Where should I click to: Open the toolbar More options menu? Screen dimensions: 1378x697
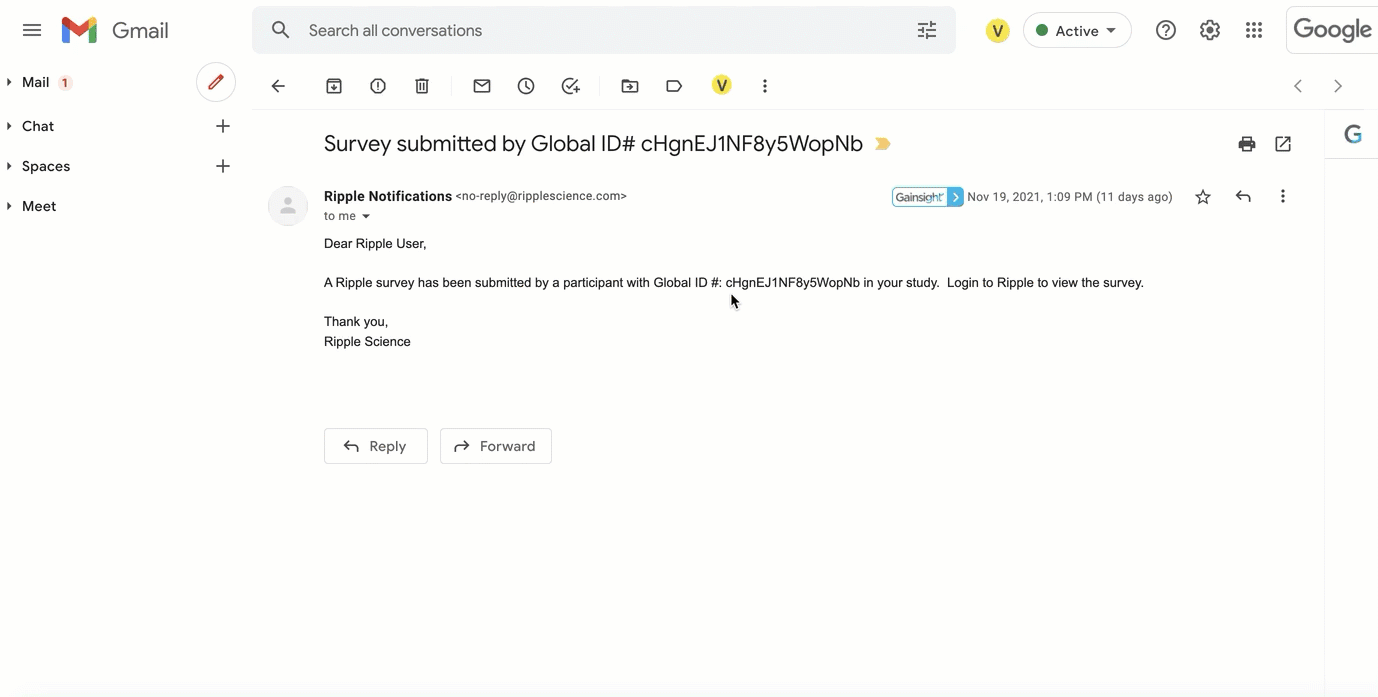(x=765, y=86)
